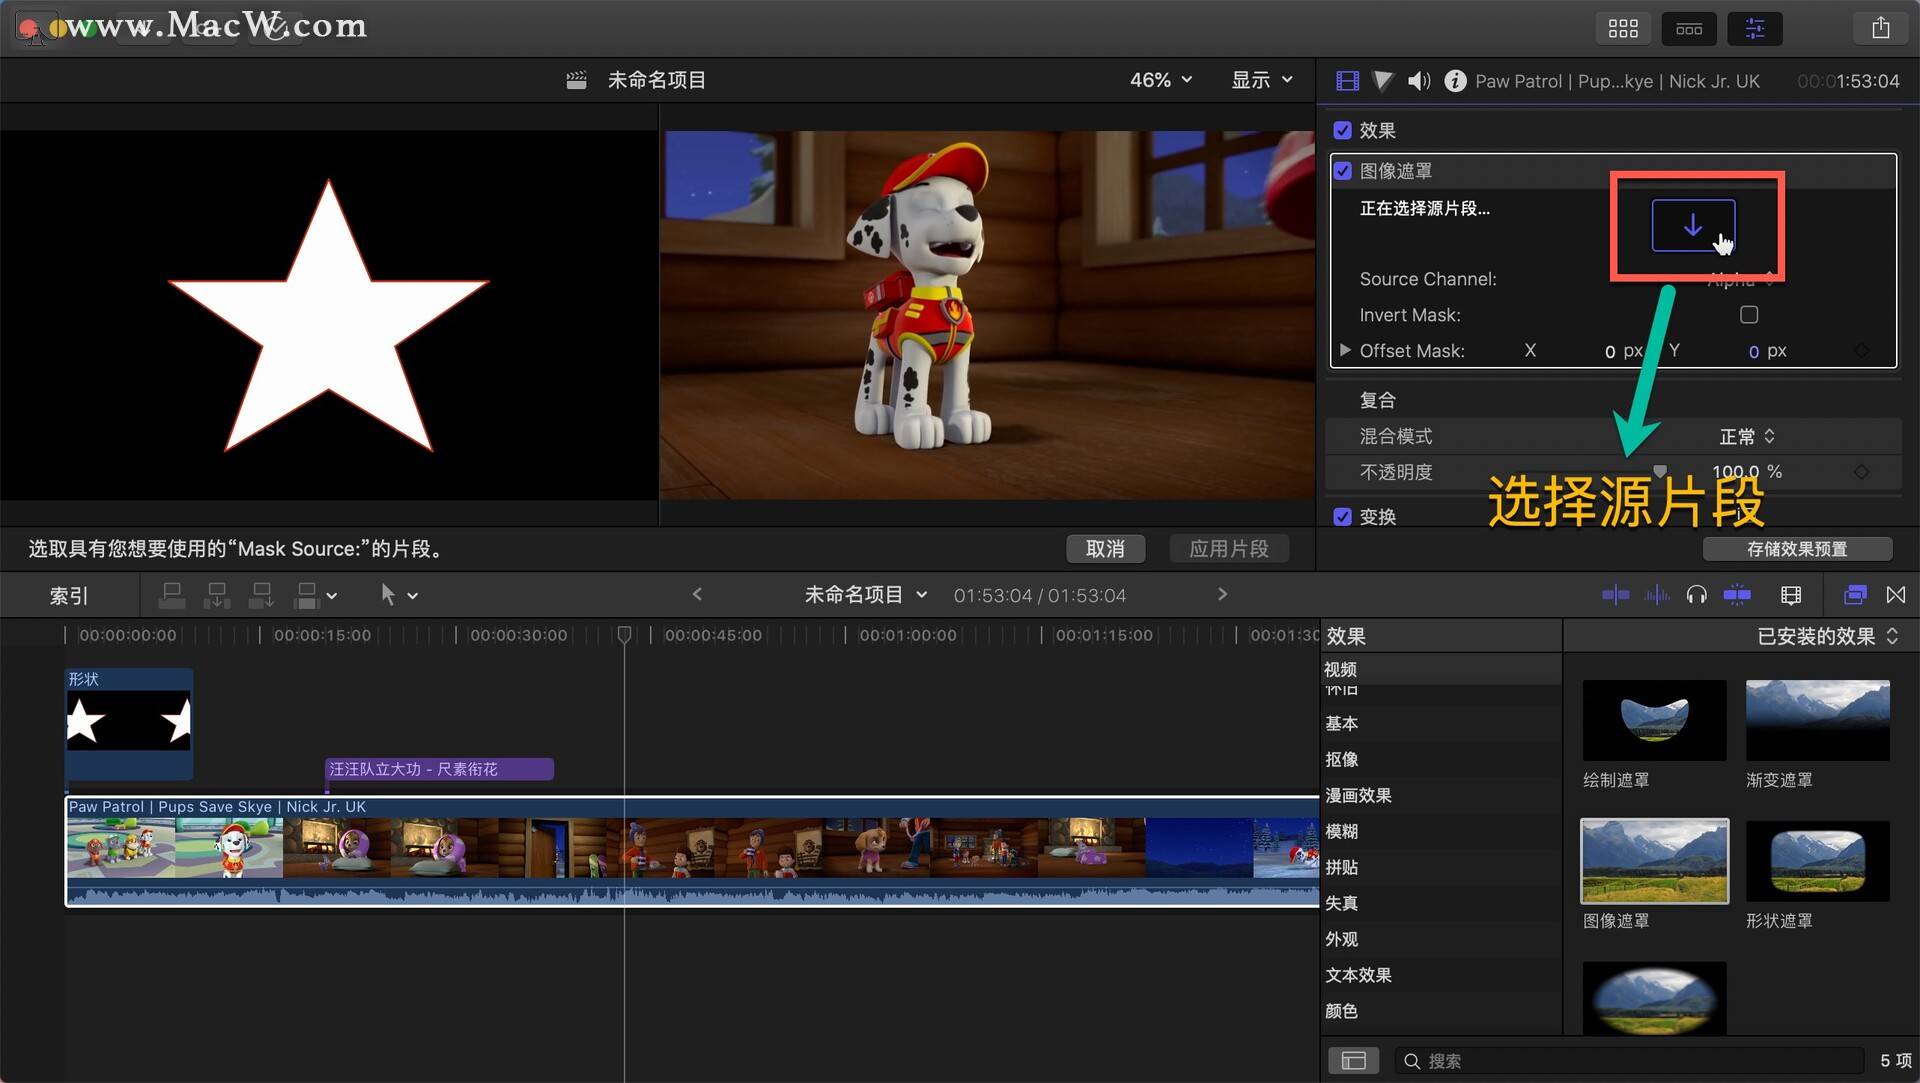Uncheck the 效果 effects checkbox
Image resolution: width=1920 pixels, height=1083 pixels.
pos(1342,131)
